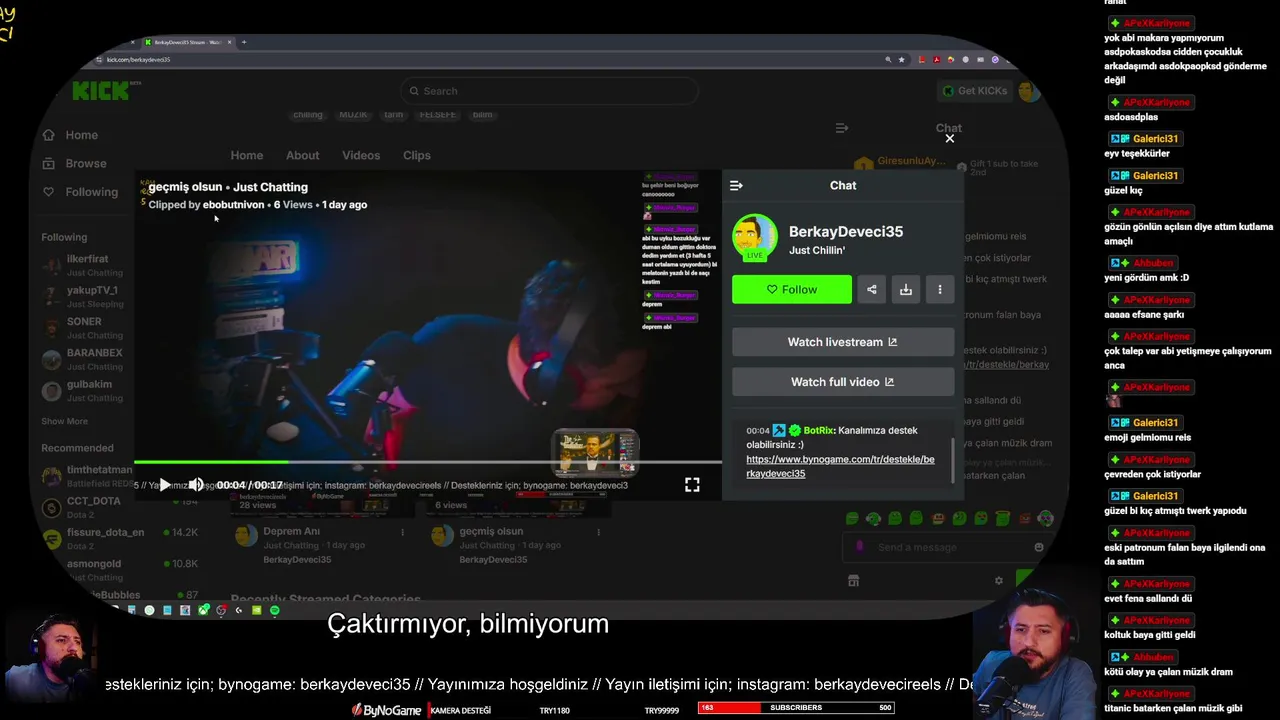Click Watch livestream button
The height and width of the screenshot is (720, 1280).
point(843,342)
